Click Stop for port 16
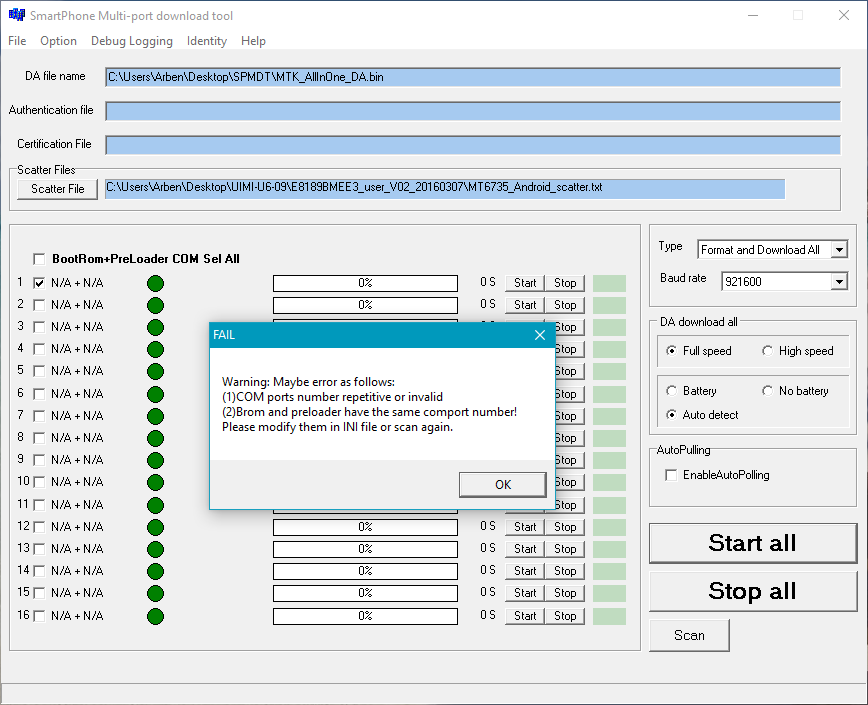 (x=565, y=616)
